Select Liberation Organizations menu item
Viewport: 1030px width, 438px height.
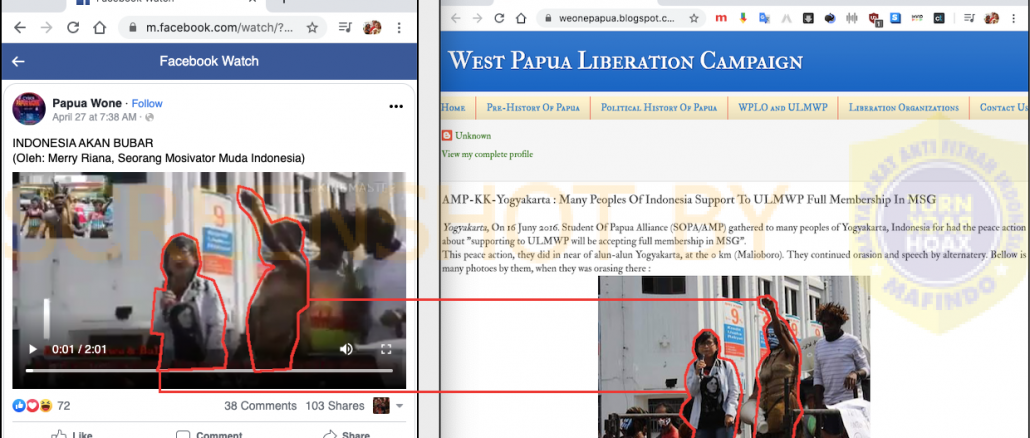903,108
